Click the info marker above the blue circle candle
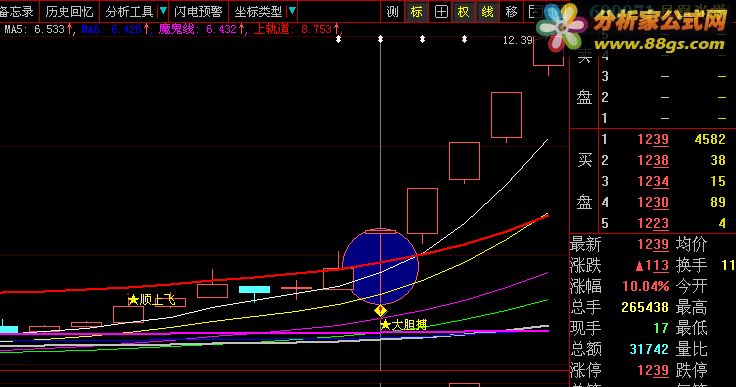Image resolution: width=736 pixels, height=387 pixels. (x=338, y=39)
